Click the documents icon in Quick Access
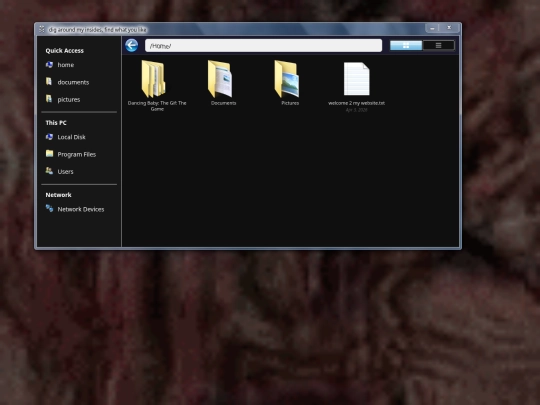The height and width of the screenshot is (405, 540). point(49,82)
